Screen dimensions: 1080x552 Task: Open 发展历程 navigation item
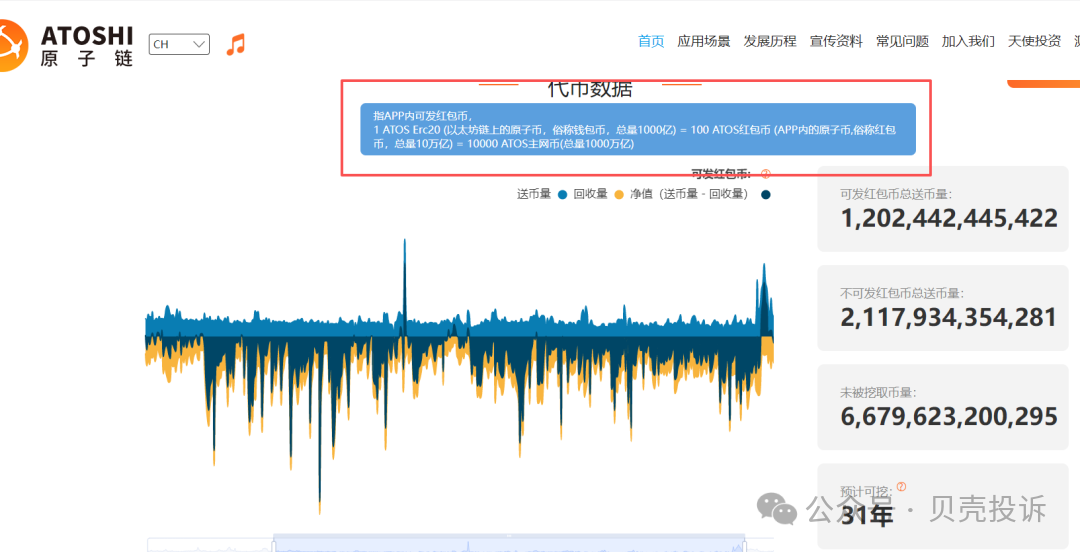point(770,41)
